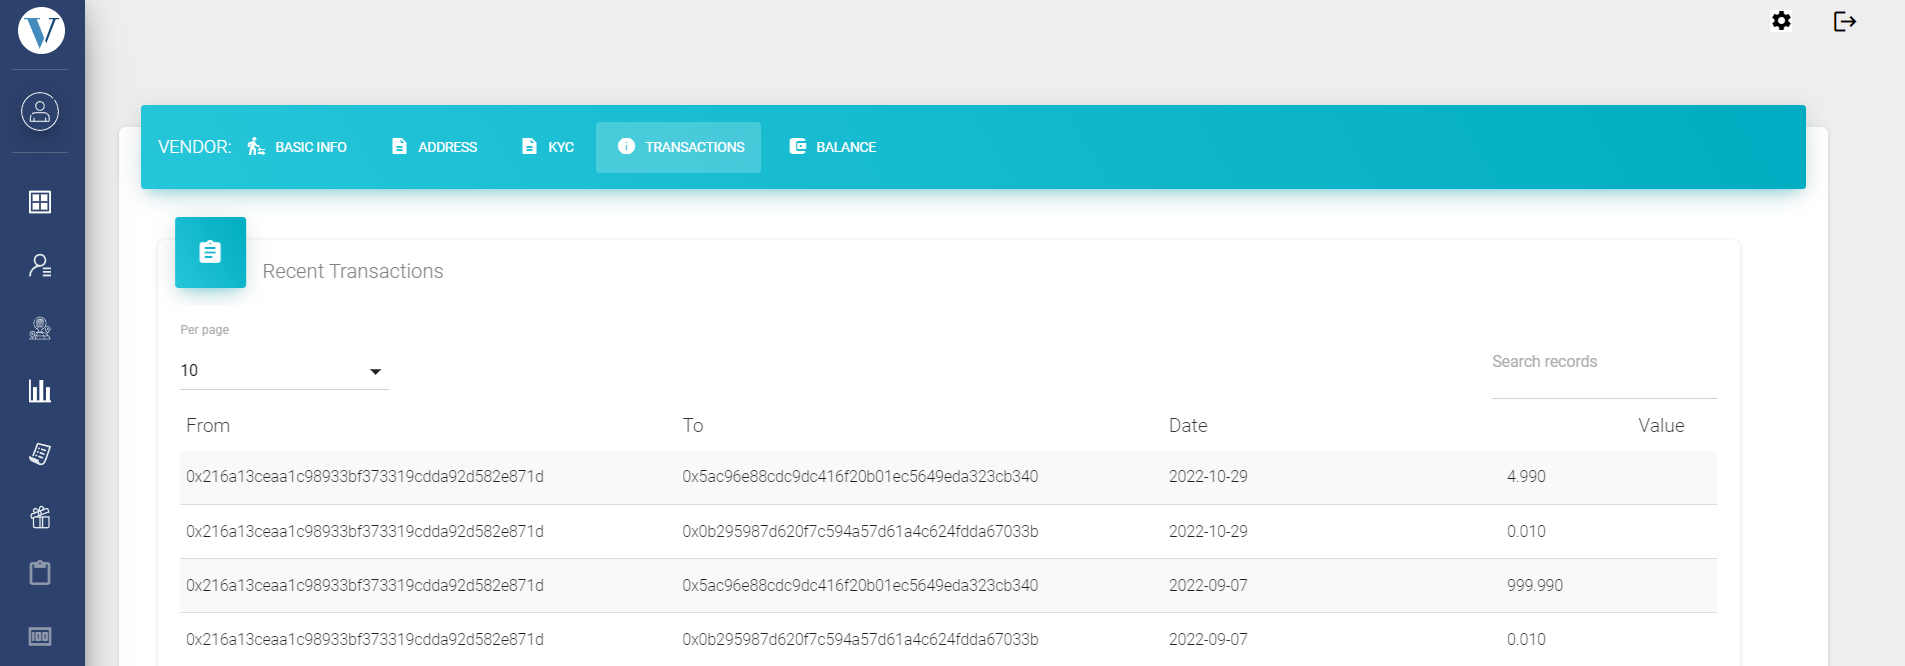The image size is (1905, 666).
Task: Expand the Per page dropdown arrow
Action: pos(376,372)
